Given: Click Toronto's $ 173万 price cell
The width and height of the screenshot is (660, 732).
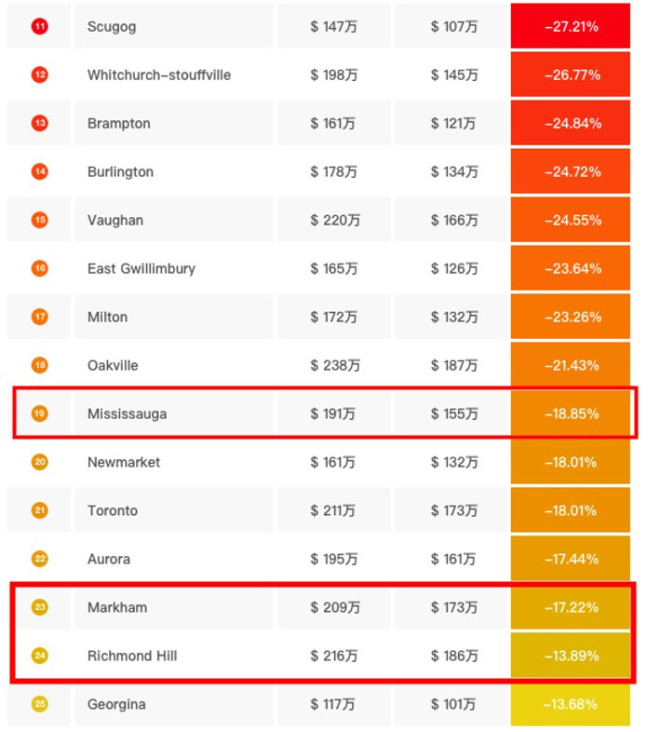Looking at the screenshot, I should pos(452,510).
